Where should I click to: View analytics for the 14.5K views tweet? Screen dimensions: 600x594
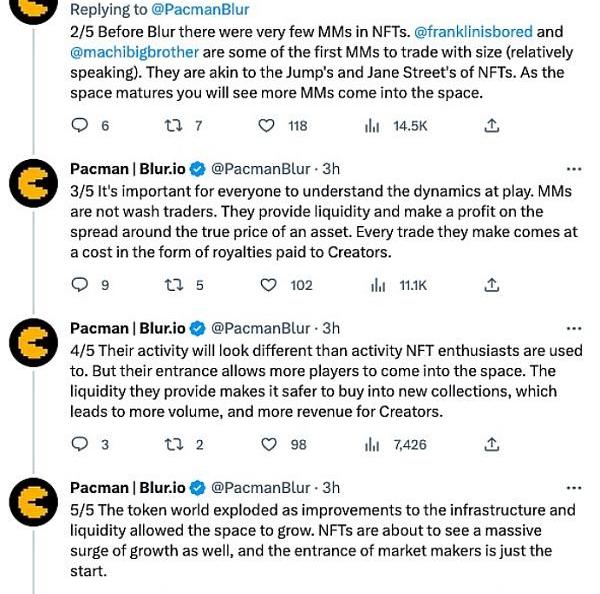374,126
